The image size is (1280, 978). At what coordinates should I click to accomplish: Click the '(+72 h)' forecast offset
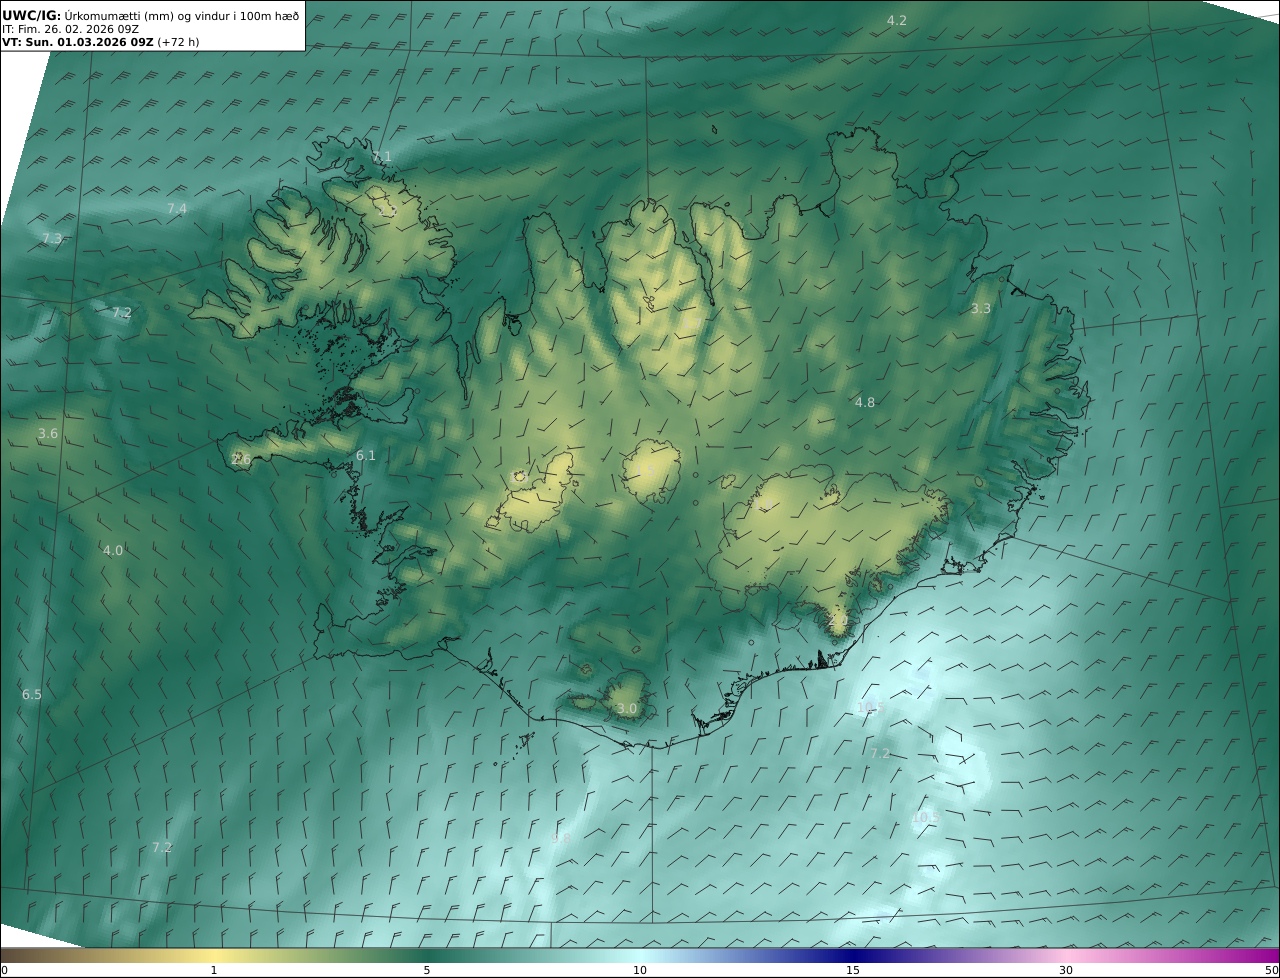pyautogui.click(x=178, y=42)
